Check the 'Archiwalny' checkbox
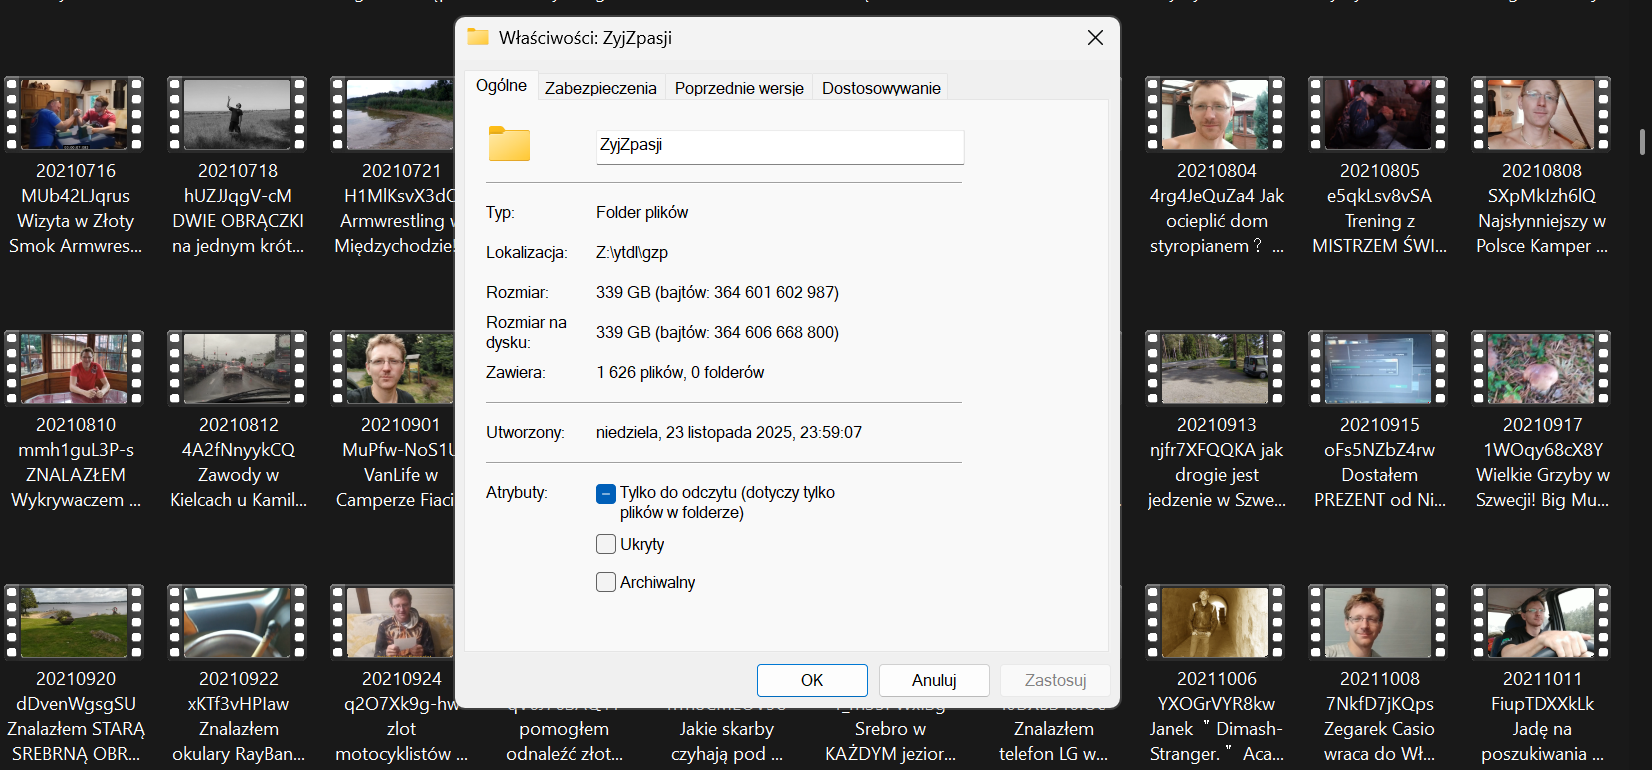The image size is (1652, 770). (606, 582)
